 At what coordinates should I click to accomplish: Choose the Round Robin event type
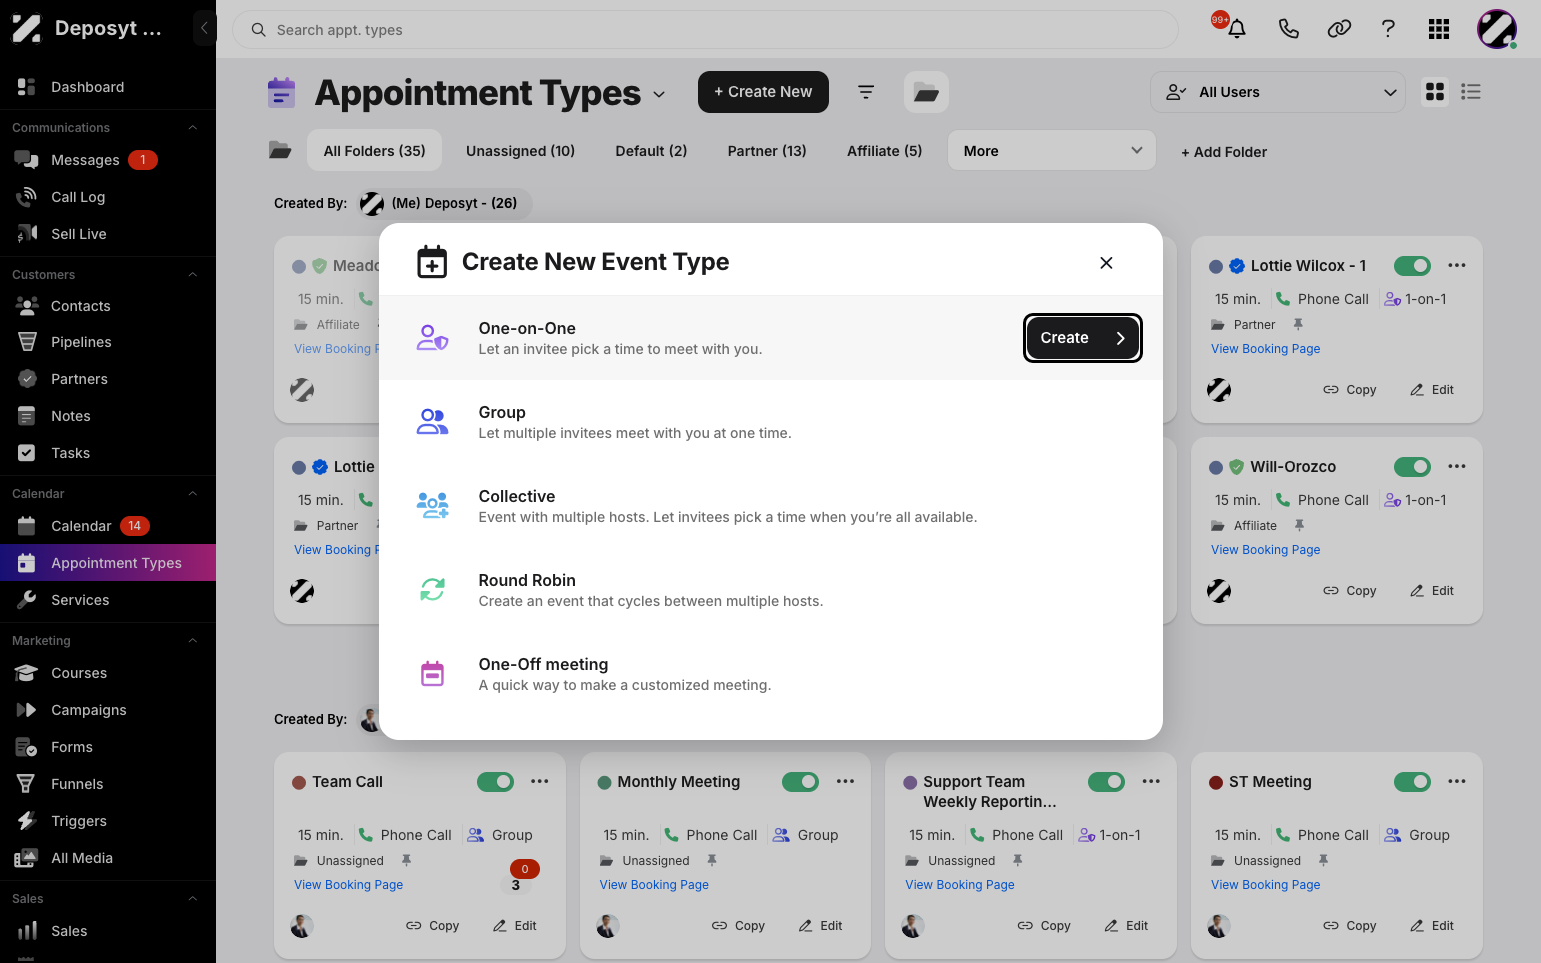[x=771, y=590]
